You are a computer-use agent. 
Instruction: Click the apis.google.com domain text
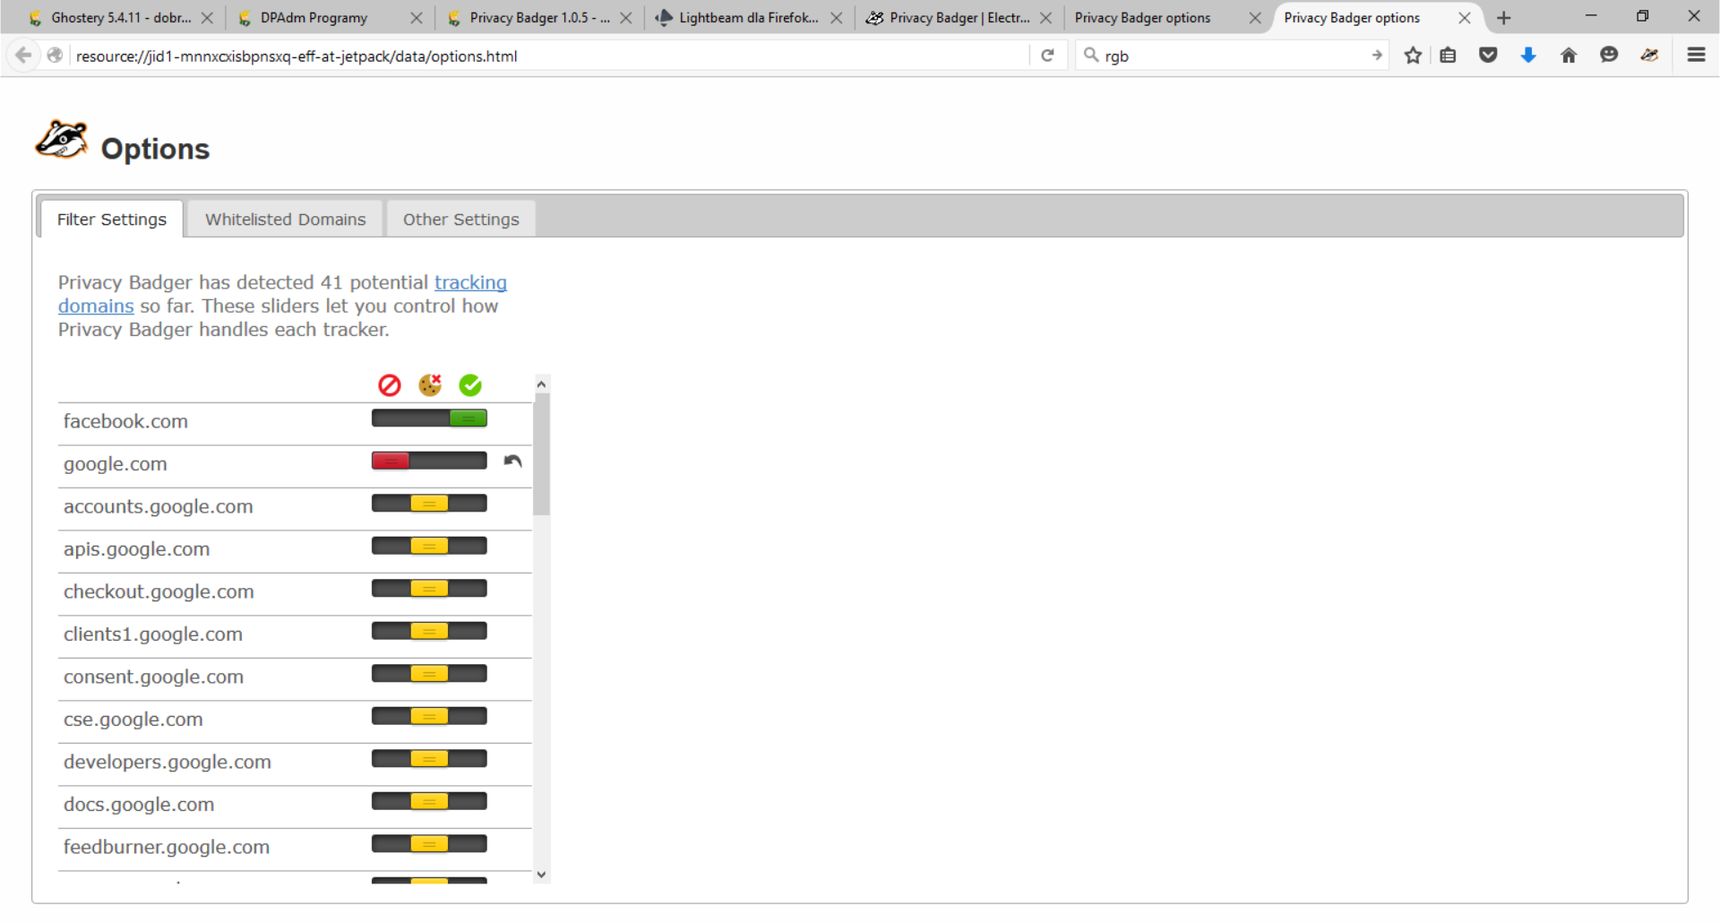click(136, 549)
